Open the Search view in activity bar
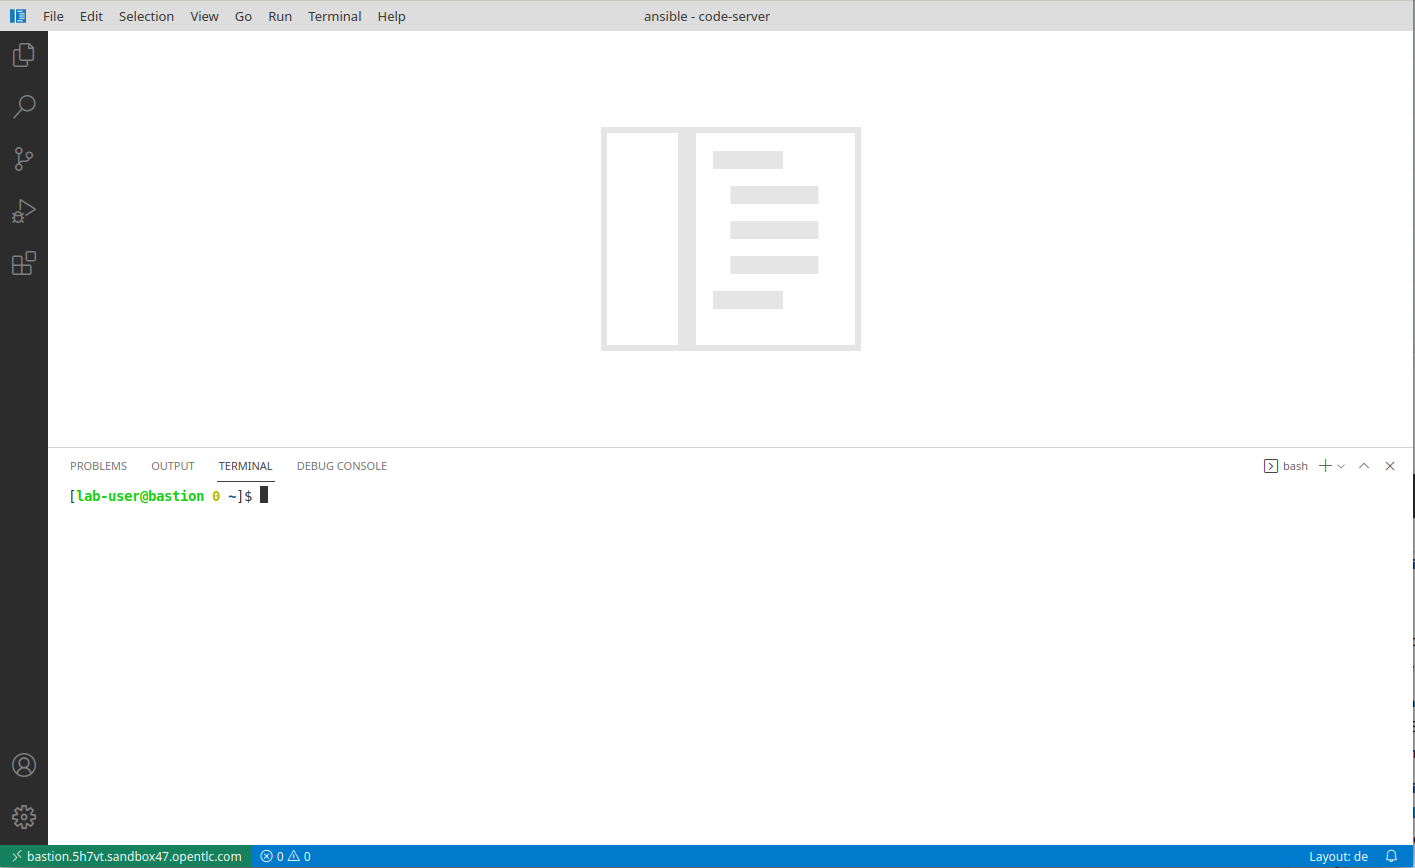 24,107
